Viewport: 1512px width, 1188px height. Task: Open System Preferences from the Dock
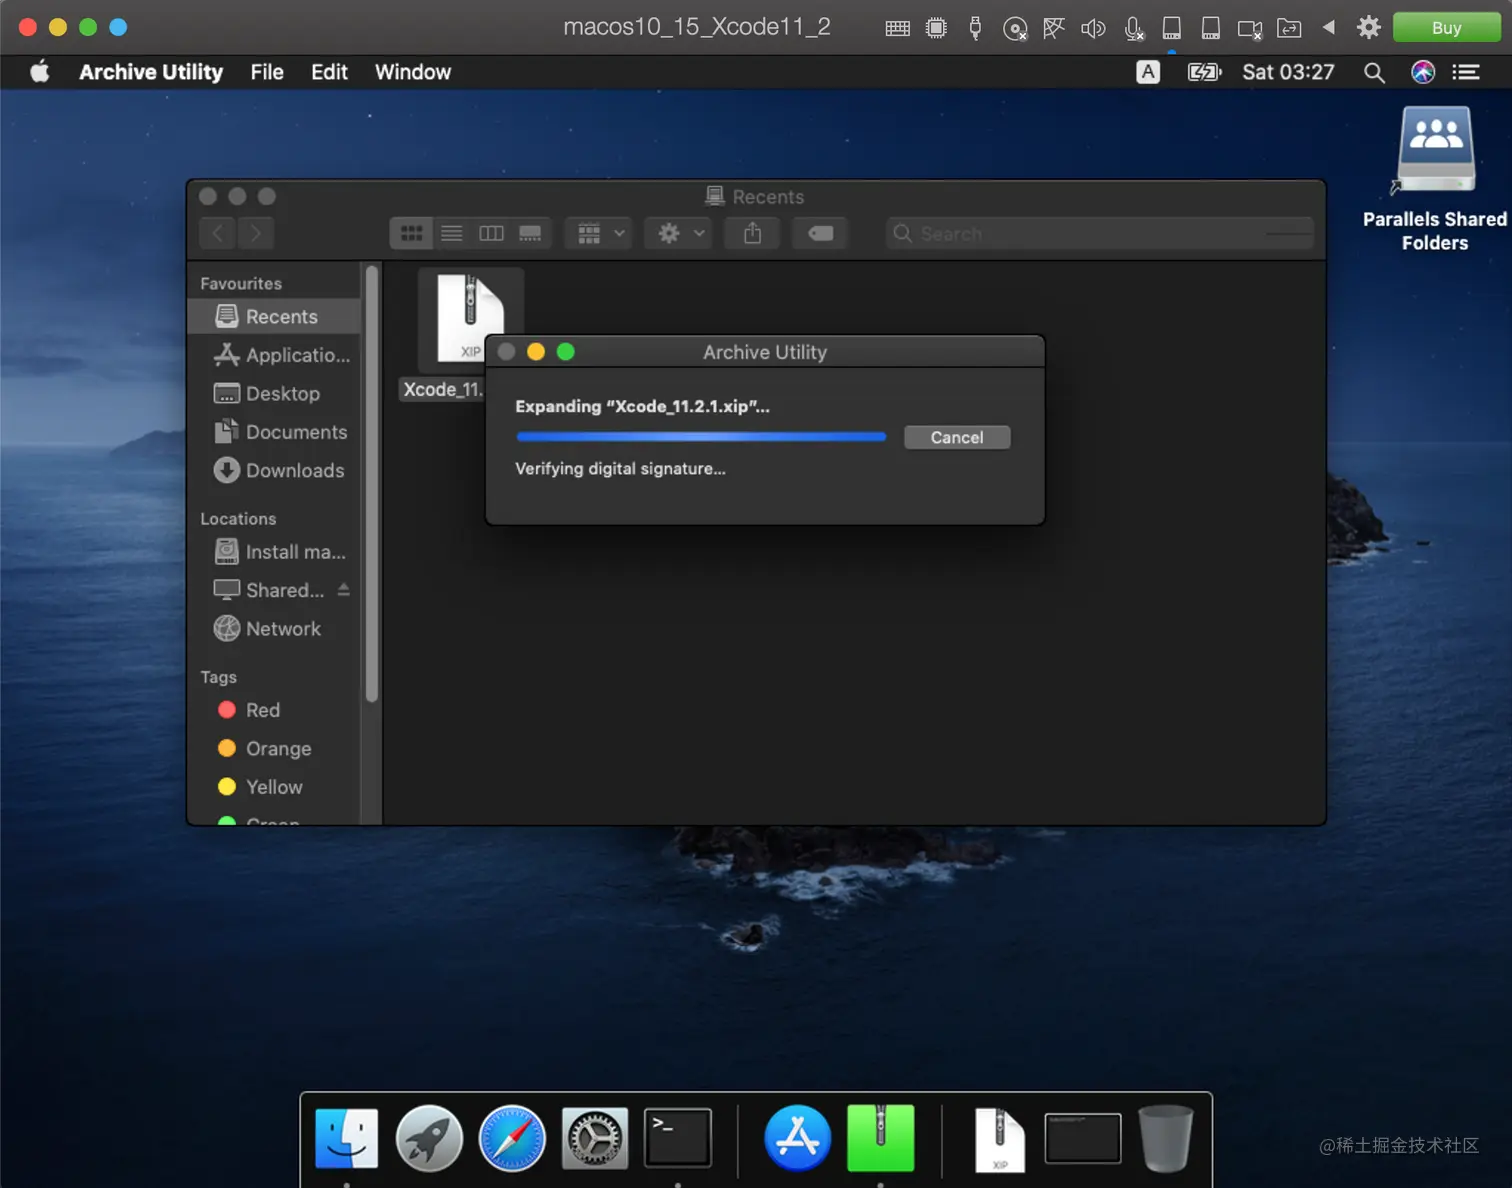[x=595, y=1138]
